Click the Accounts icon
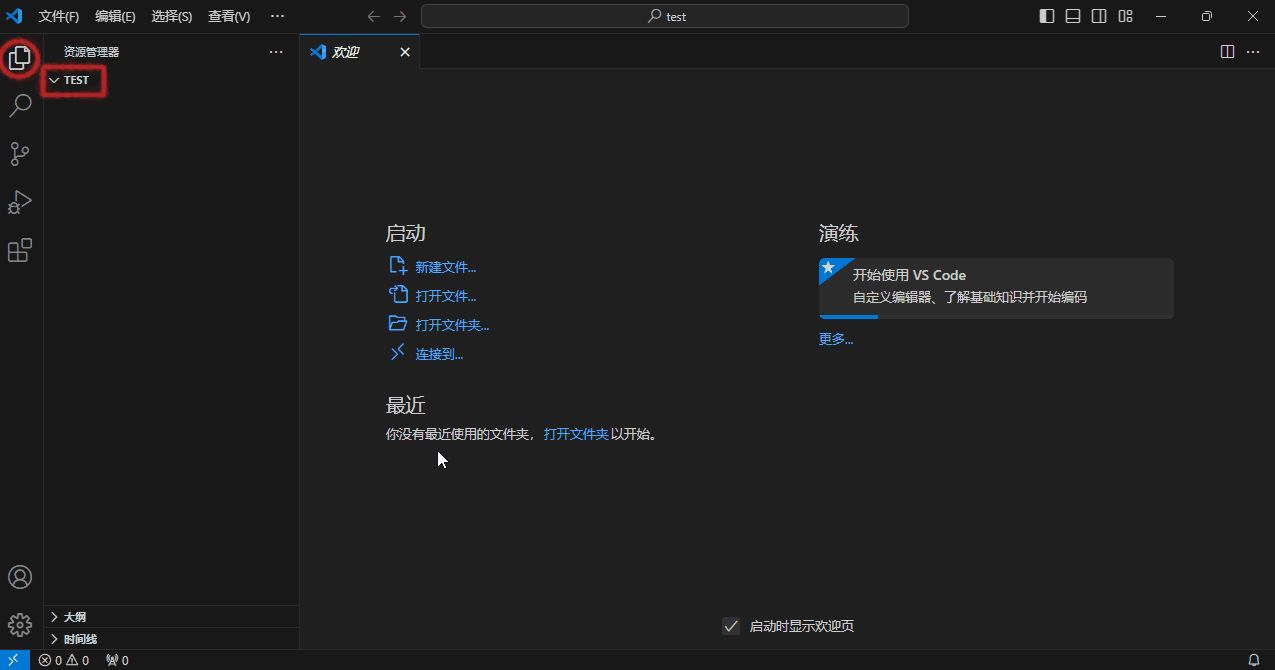Viewport: 1275px width, 670px height. (x=20, y=576)
